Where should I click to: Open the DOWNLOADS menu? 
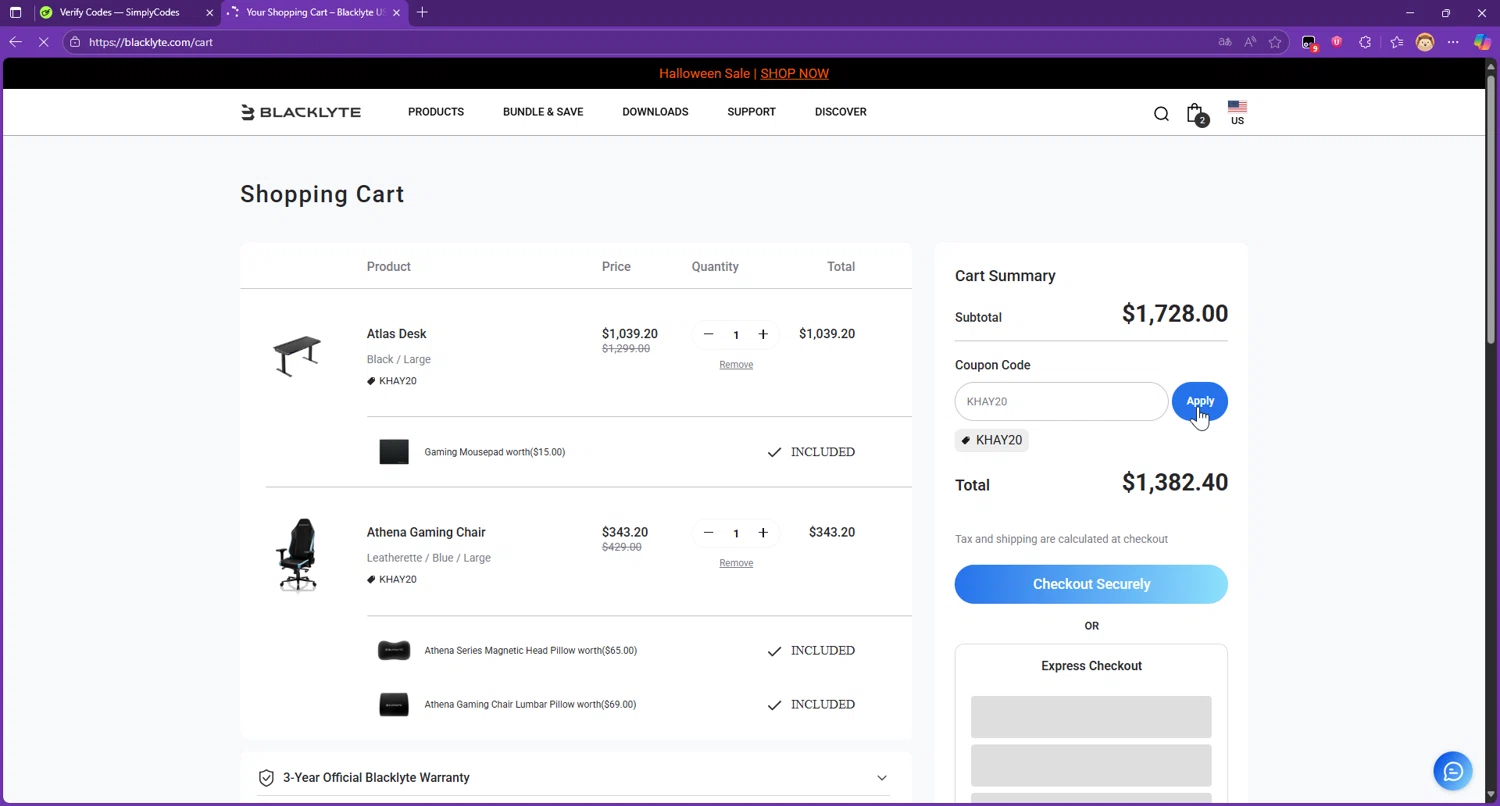click(655, 112)
